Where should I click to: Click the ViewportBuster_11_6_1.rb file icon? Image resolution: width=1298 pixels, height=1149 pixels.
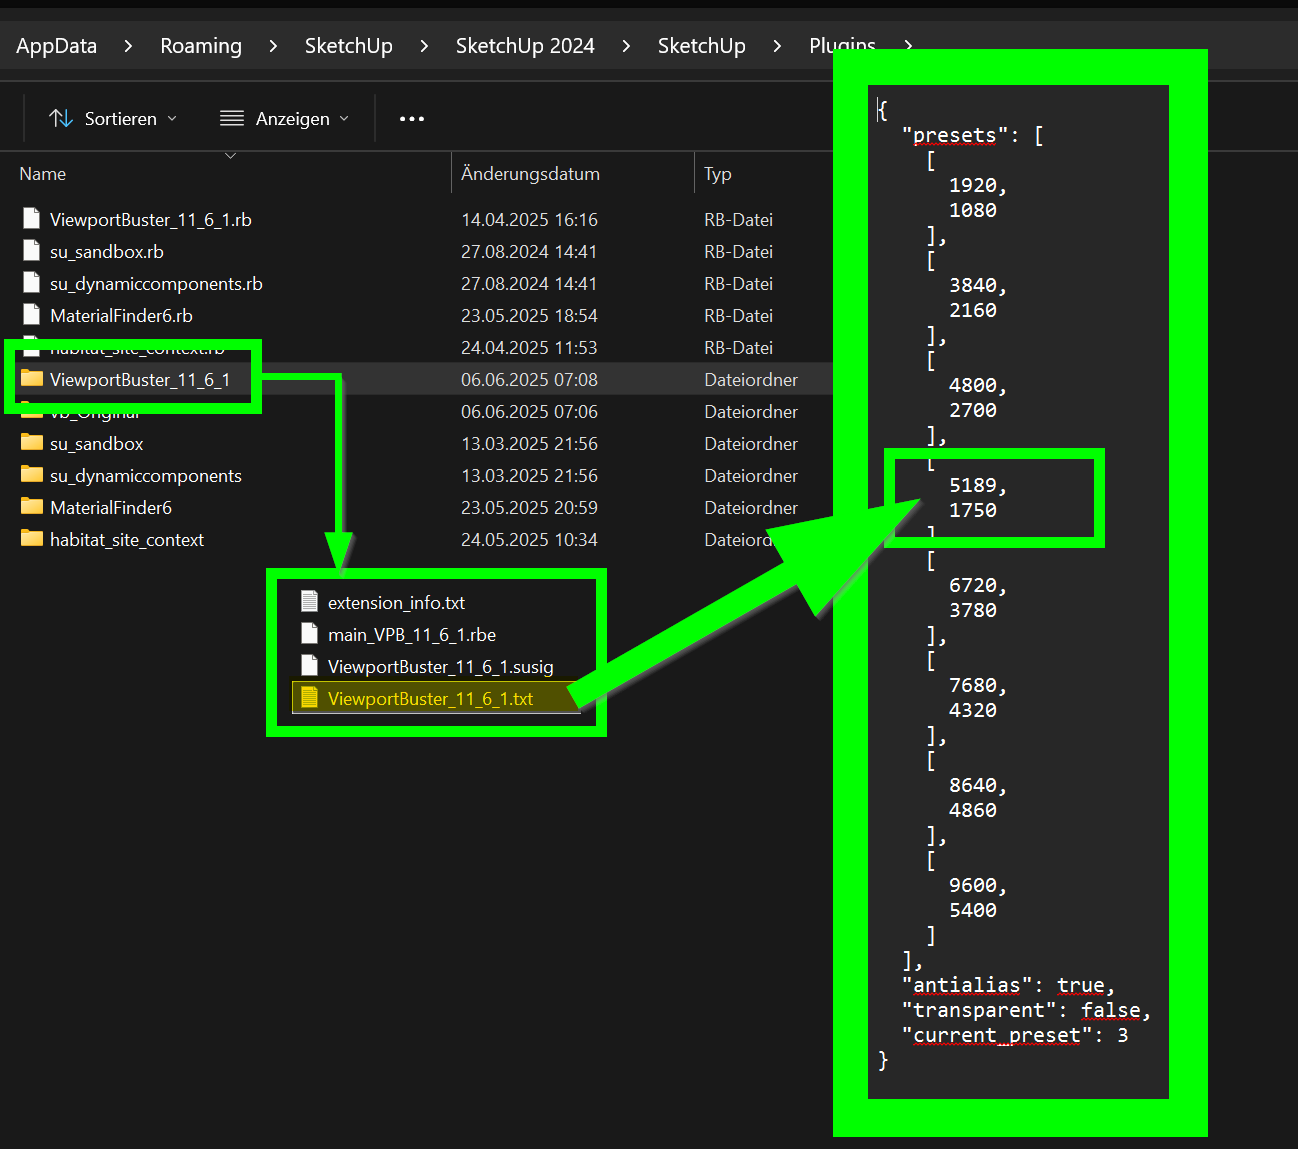(31, 219)
